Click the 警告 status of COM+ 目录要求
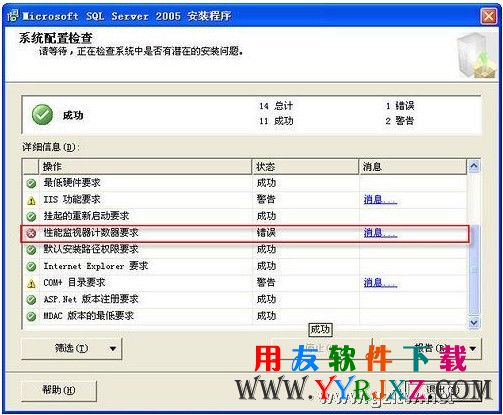 [266, 283]
